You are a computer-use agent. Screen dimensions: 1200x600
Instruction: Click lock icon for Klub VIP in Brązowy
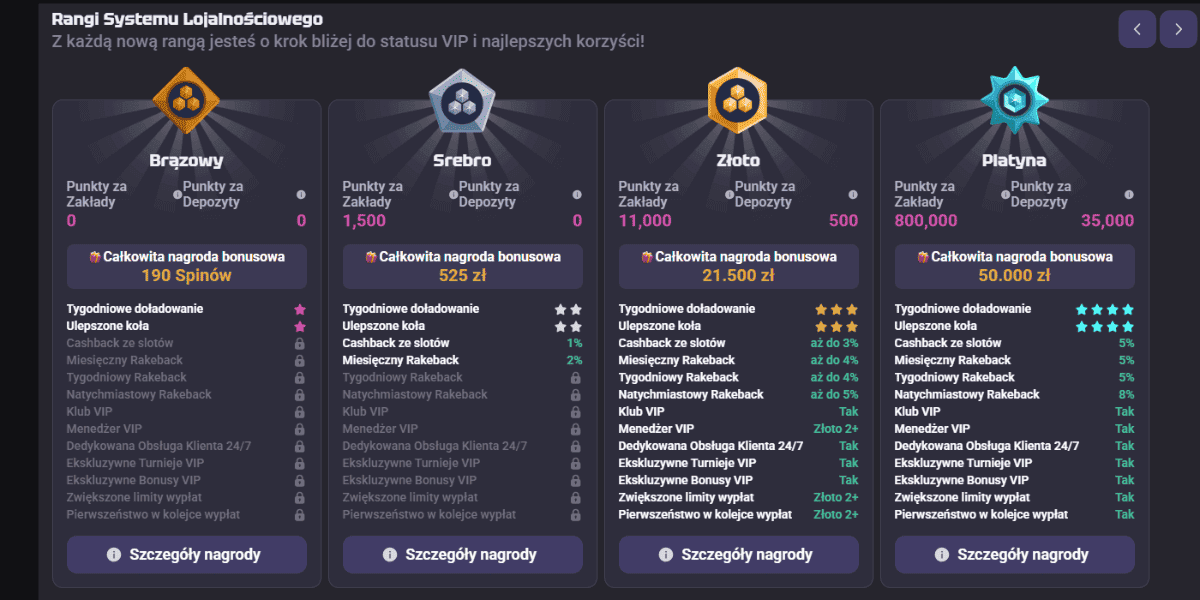(x=299, y=412)
